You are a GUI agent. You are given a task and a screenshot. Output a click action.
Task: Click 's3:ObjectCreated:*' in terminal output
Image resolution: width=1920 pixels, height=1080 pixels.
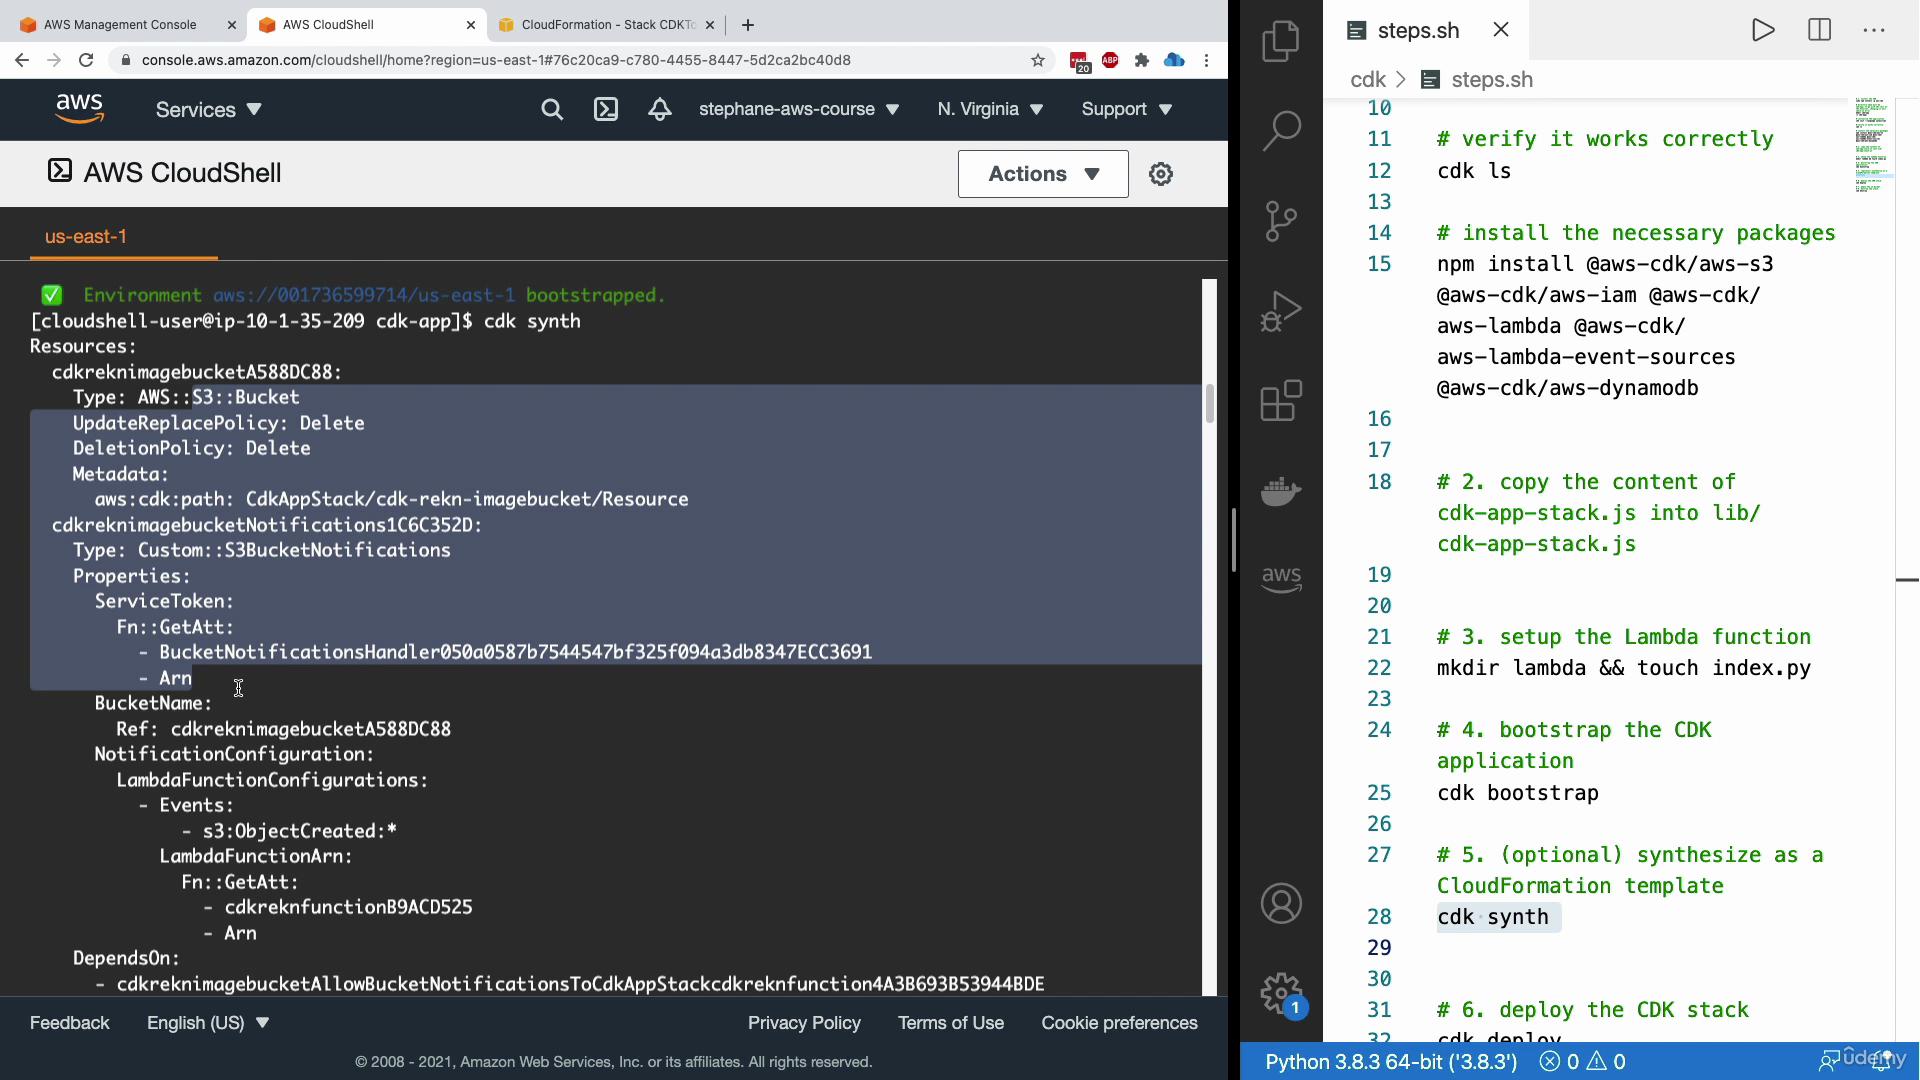click(300, 831)
